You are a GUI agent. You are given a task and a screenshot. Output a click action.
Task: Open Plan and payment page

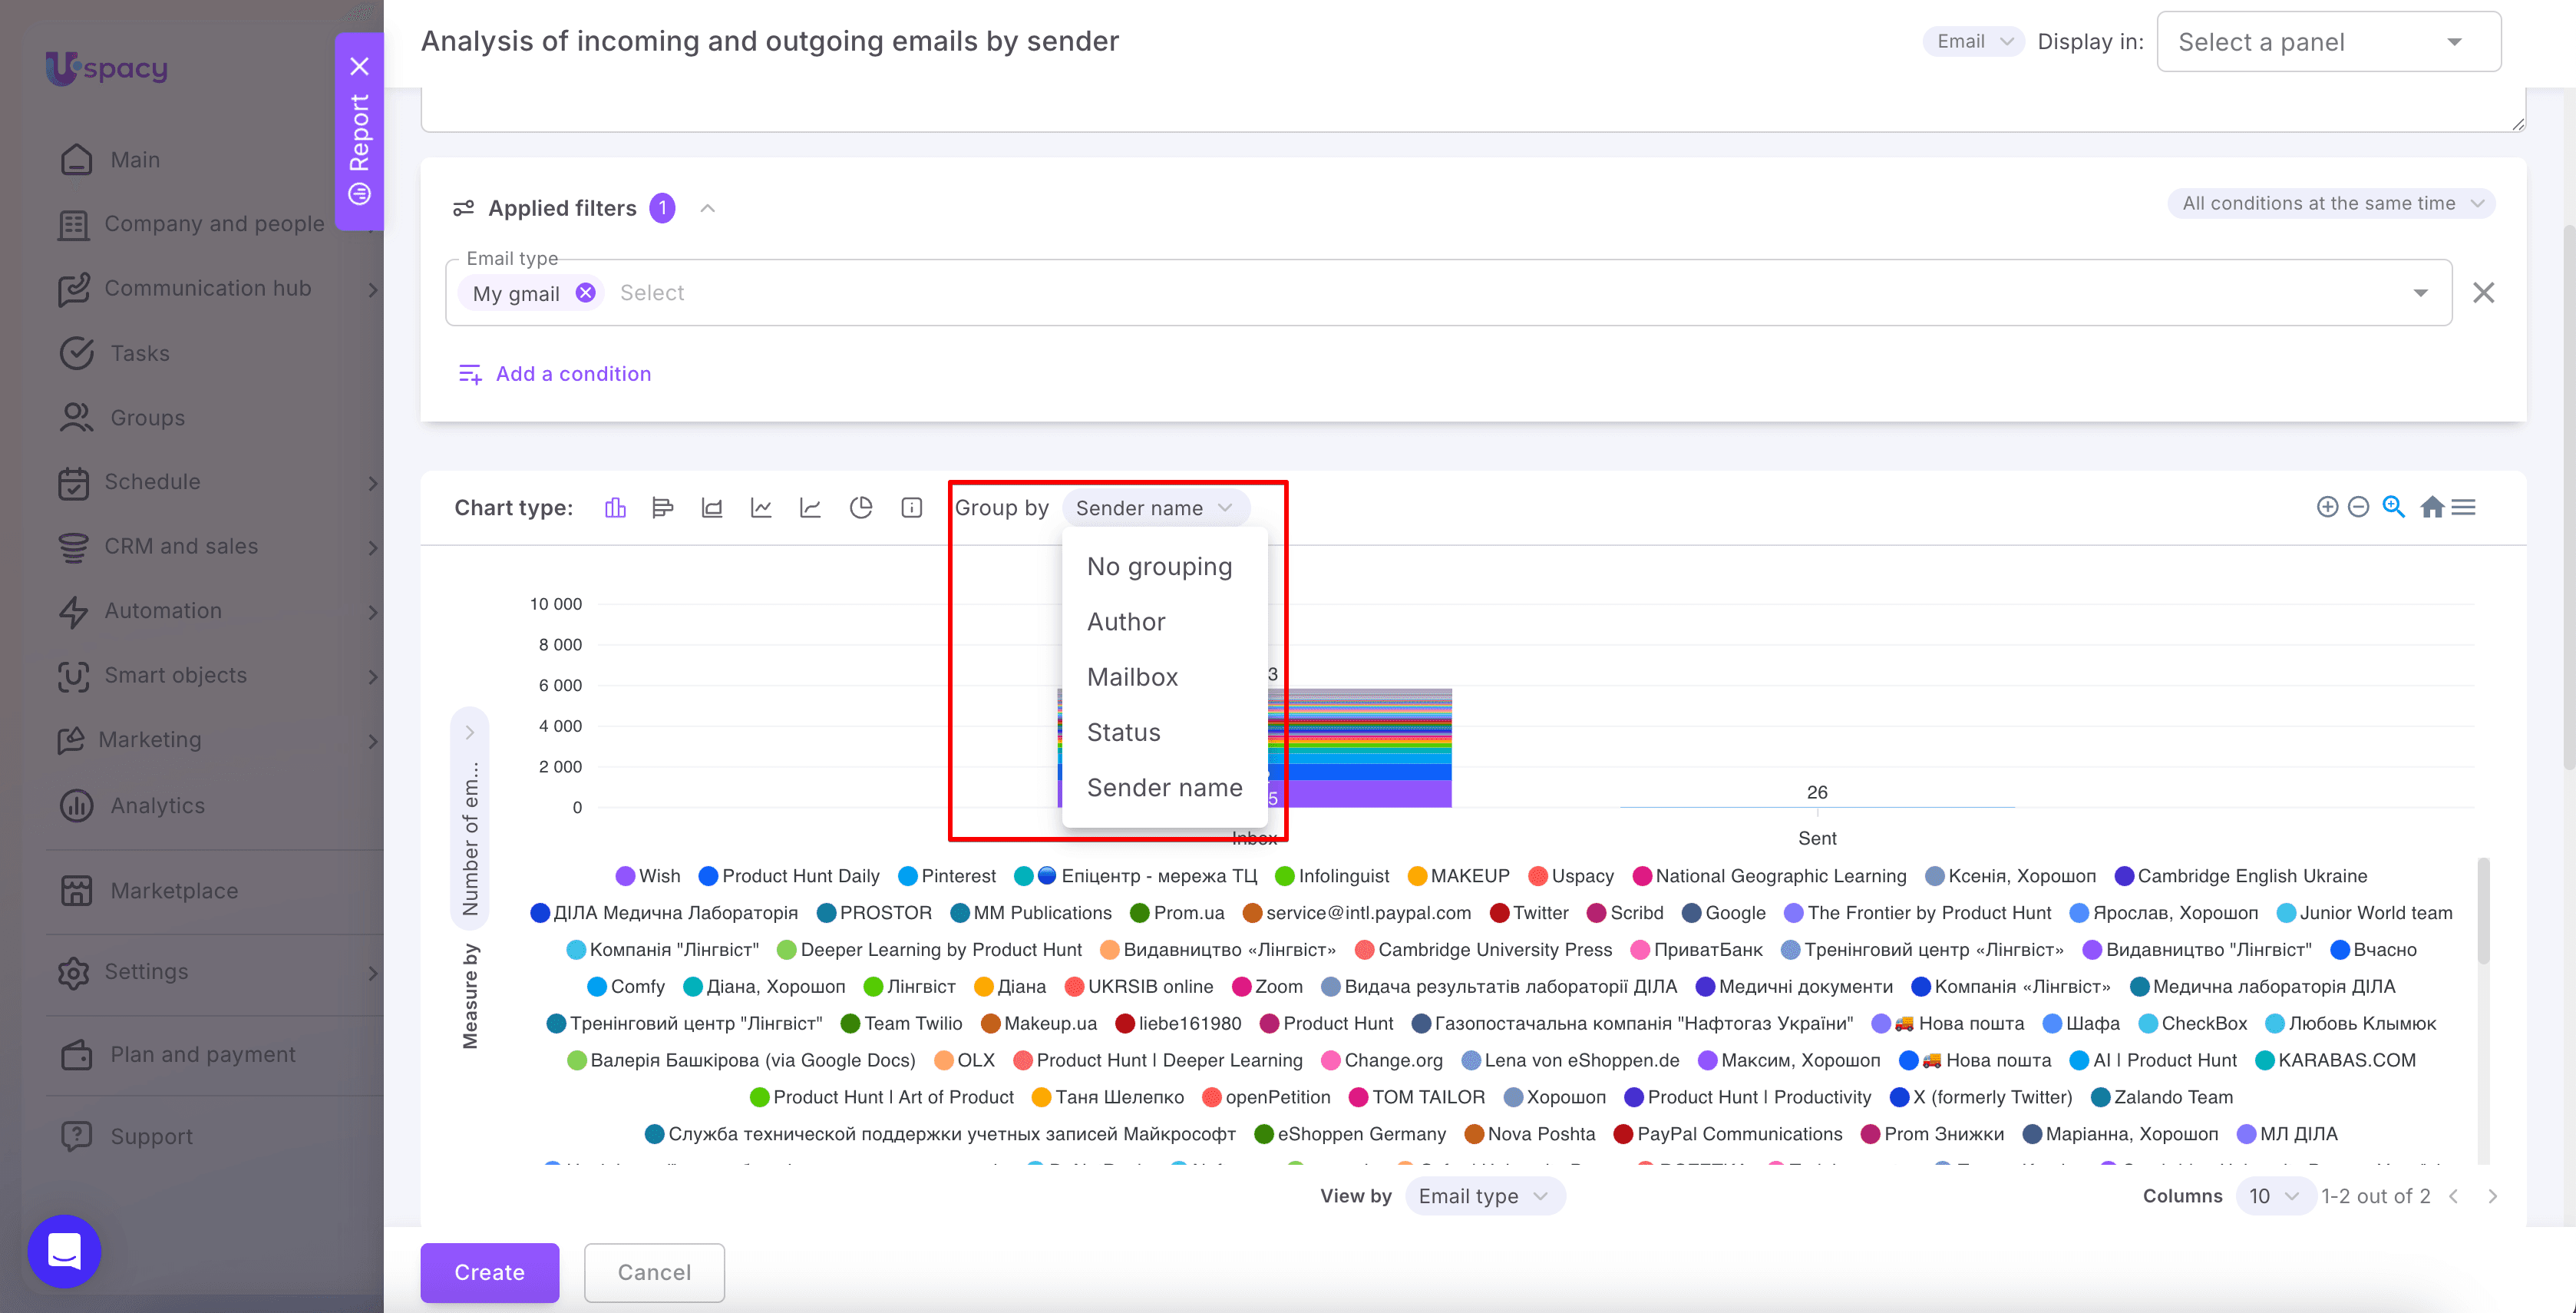tap(203, 1054)
